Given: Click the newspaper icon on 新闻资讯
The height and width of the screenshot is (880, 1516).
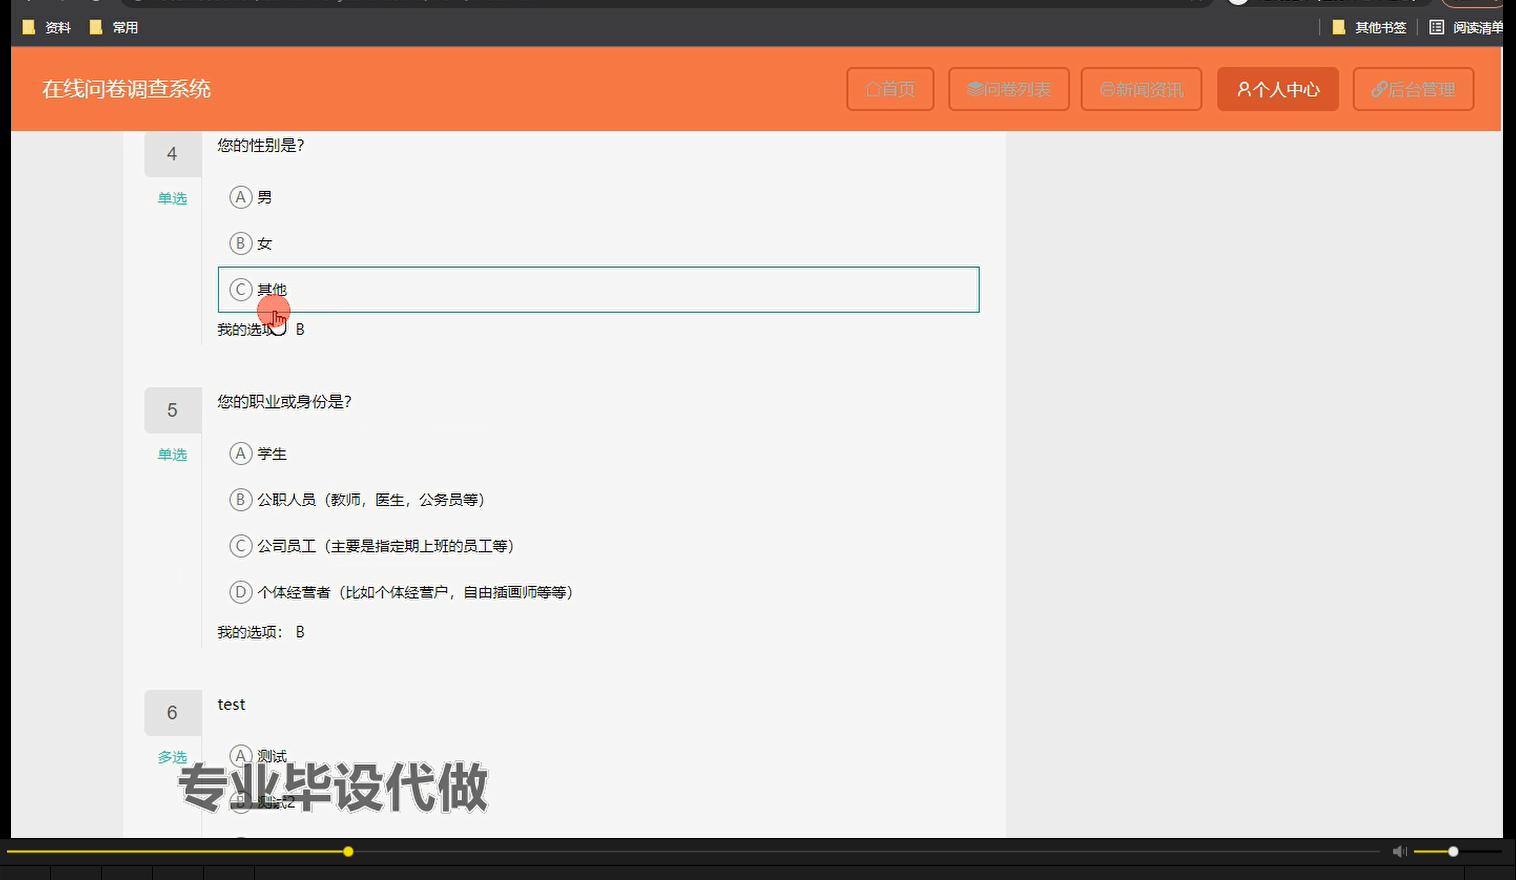Looking at the screenshot, I should pos(1106,89).
